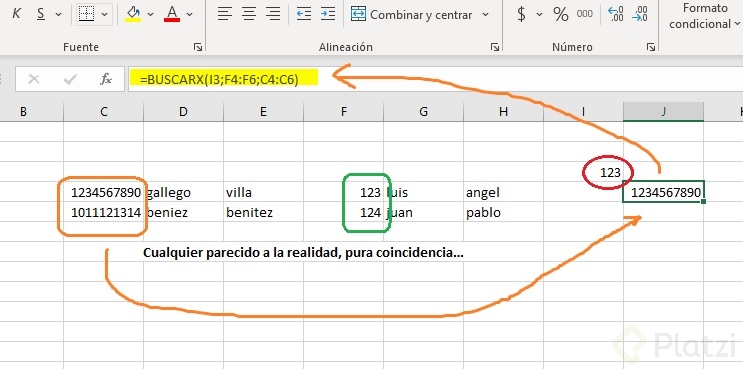Select column C header
This screenshot has width=743, height=369.
pos(104,112)
